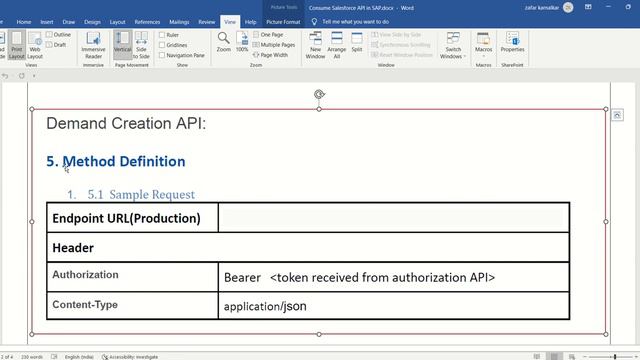Choose Side to Side page movement
640x360 pixels.
pyautogui.click(x=141, y=45)
